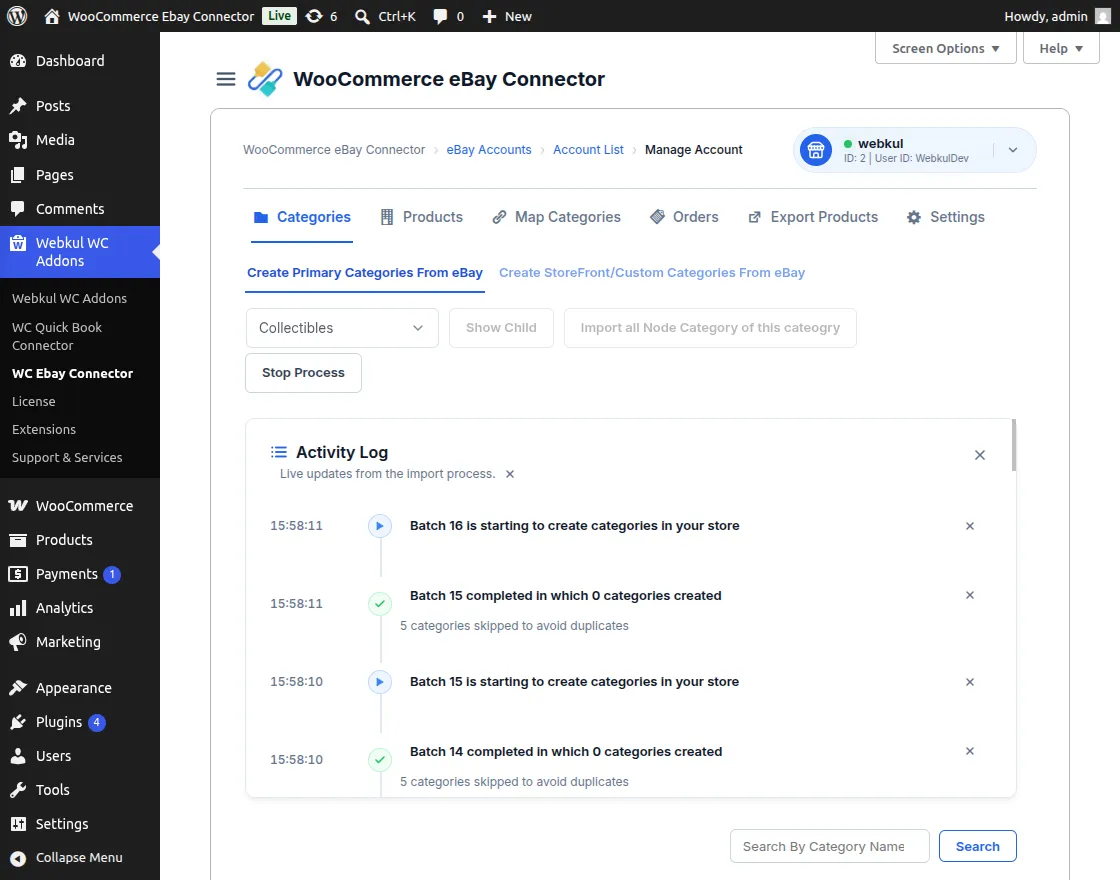Open the Extensions submenu item
Screen dimensions: 1120x880
point(44,429)
